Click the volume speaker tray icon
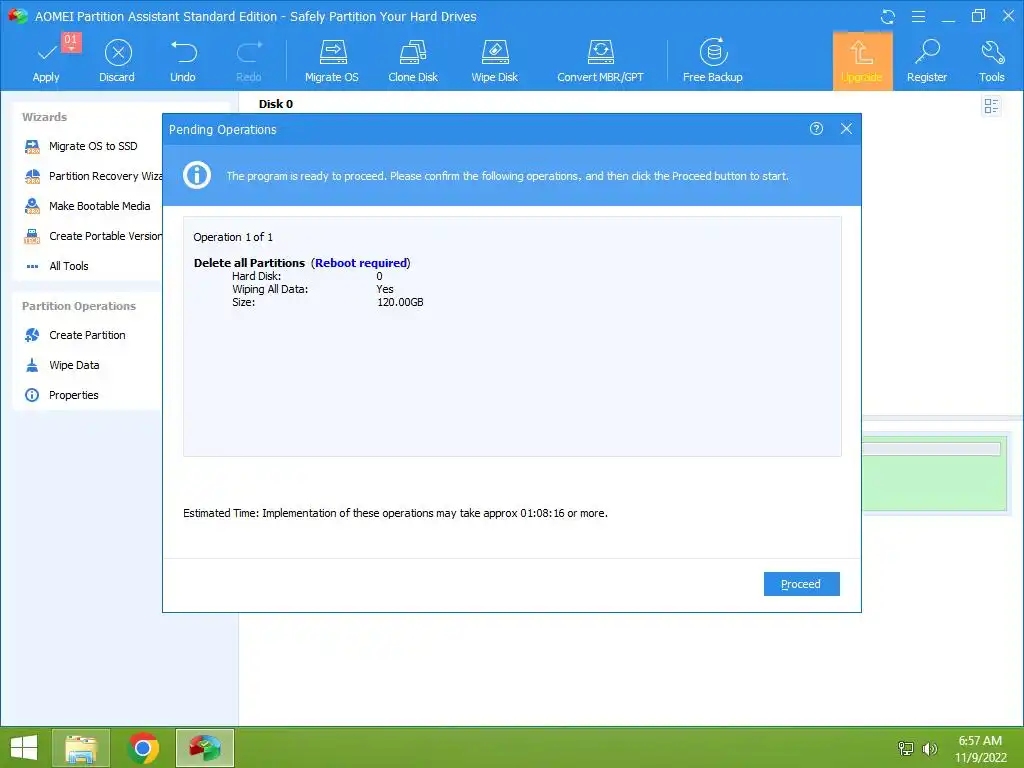The height and width of the screenshot is (768, 1024). (x=930, y=748)
